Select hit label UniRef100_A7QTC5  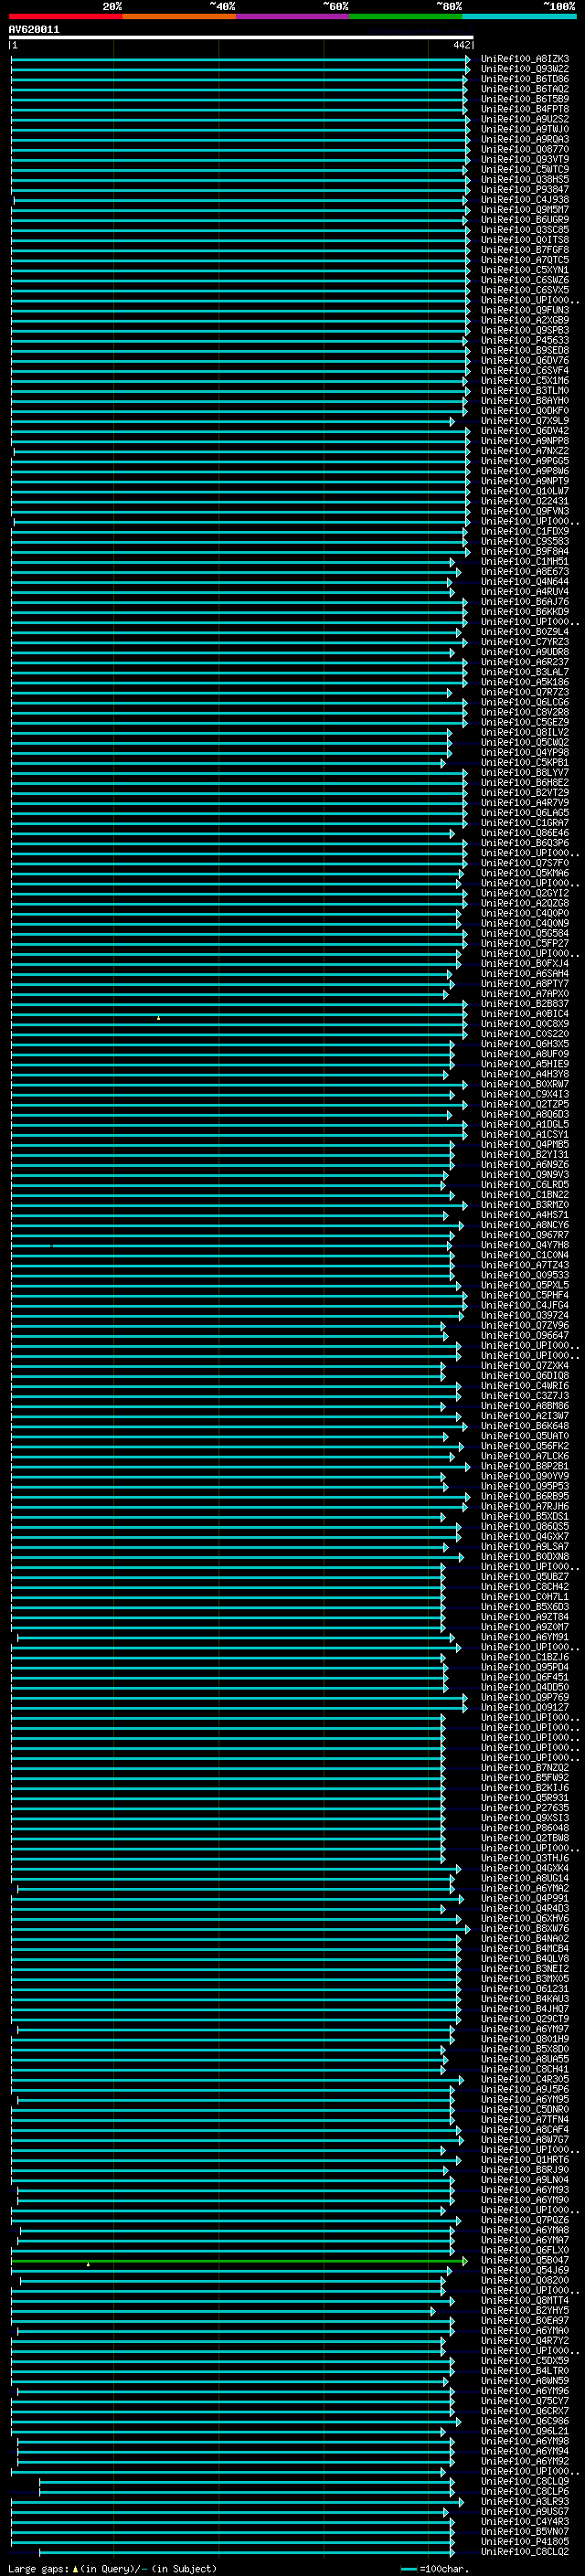pyautogui.click(x=525, y=260)
